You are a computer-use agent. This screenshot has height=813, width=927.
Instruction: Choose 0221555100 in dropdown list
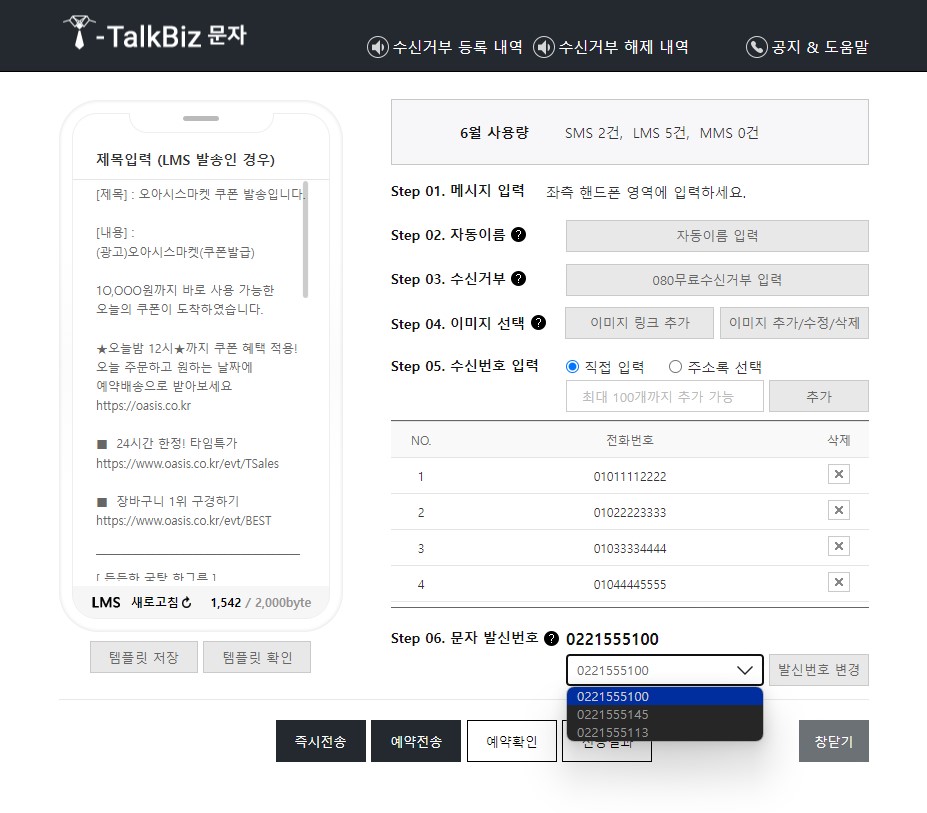665,697
